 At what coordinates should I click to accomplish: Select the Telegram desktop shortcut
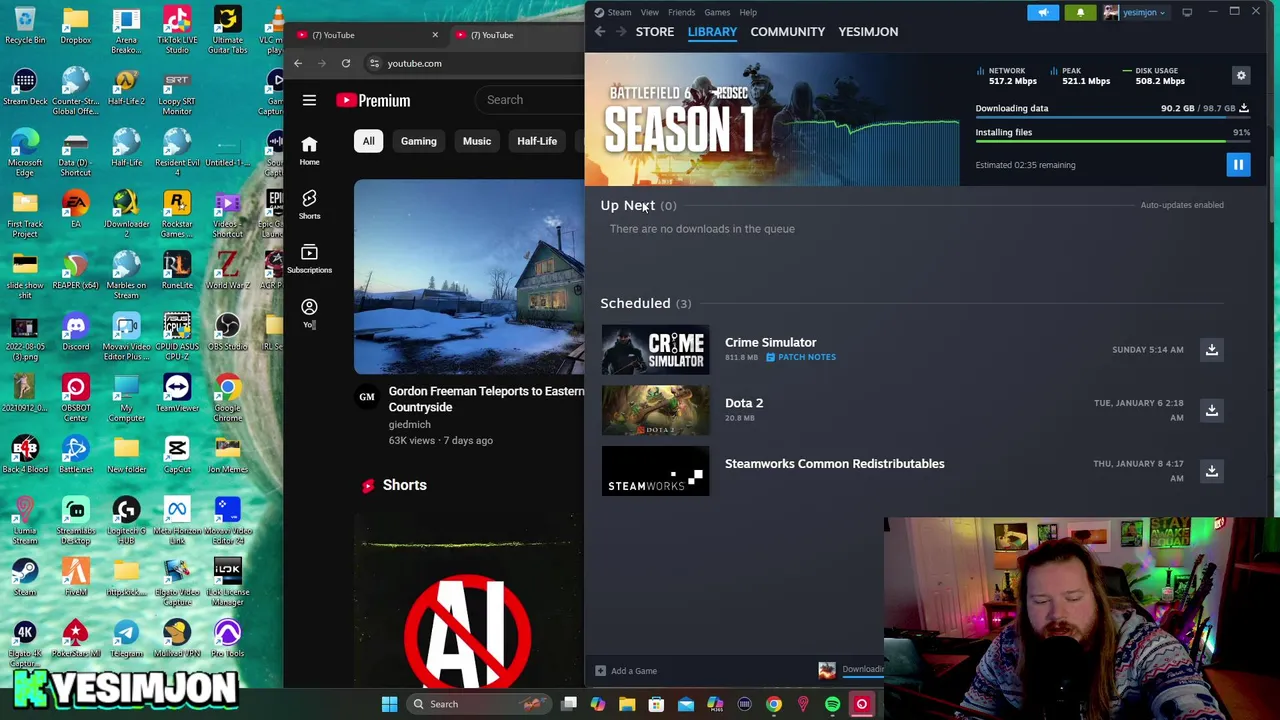126,640
